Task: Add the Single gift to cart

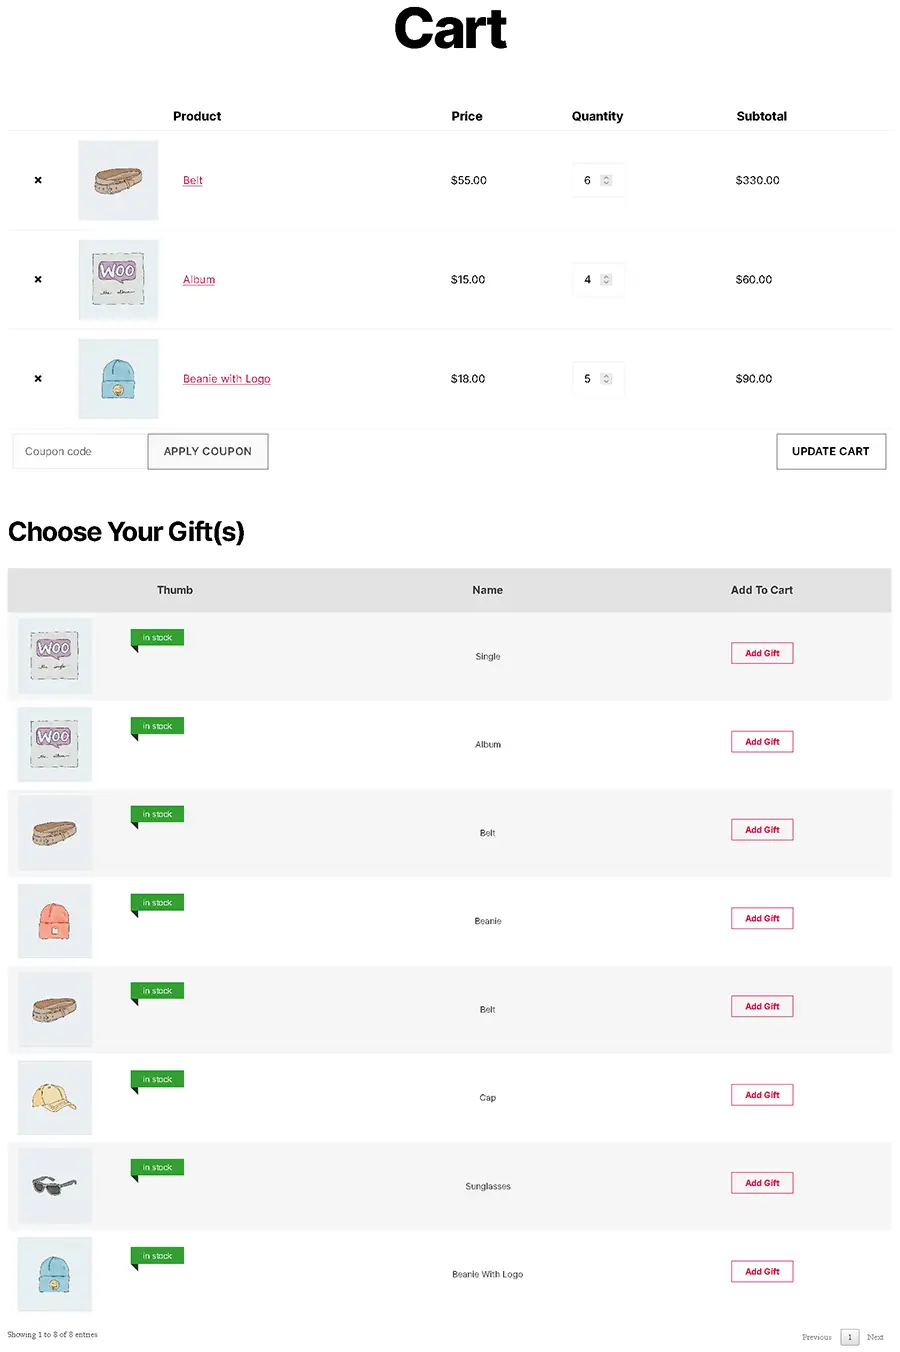Action: [761, 653]
